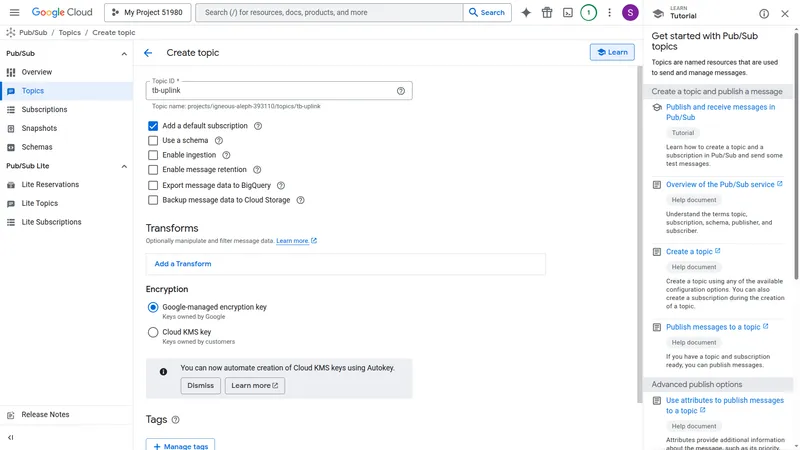
Task: Click the tutorial info icon in Learn panel
Action: (x=764, y=14)
